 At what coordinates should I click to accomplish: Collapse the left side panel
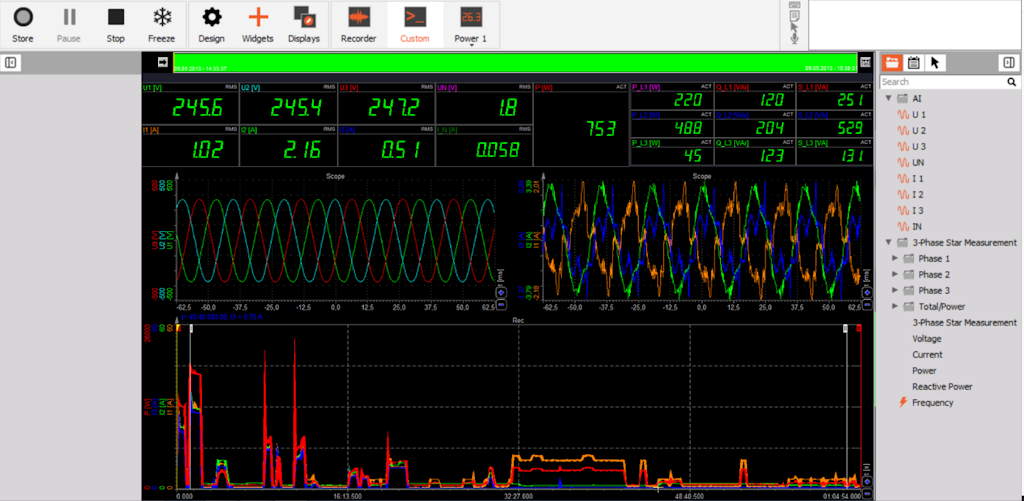pos(11,63)
